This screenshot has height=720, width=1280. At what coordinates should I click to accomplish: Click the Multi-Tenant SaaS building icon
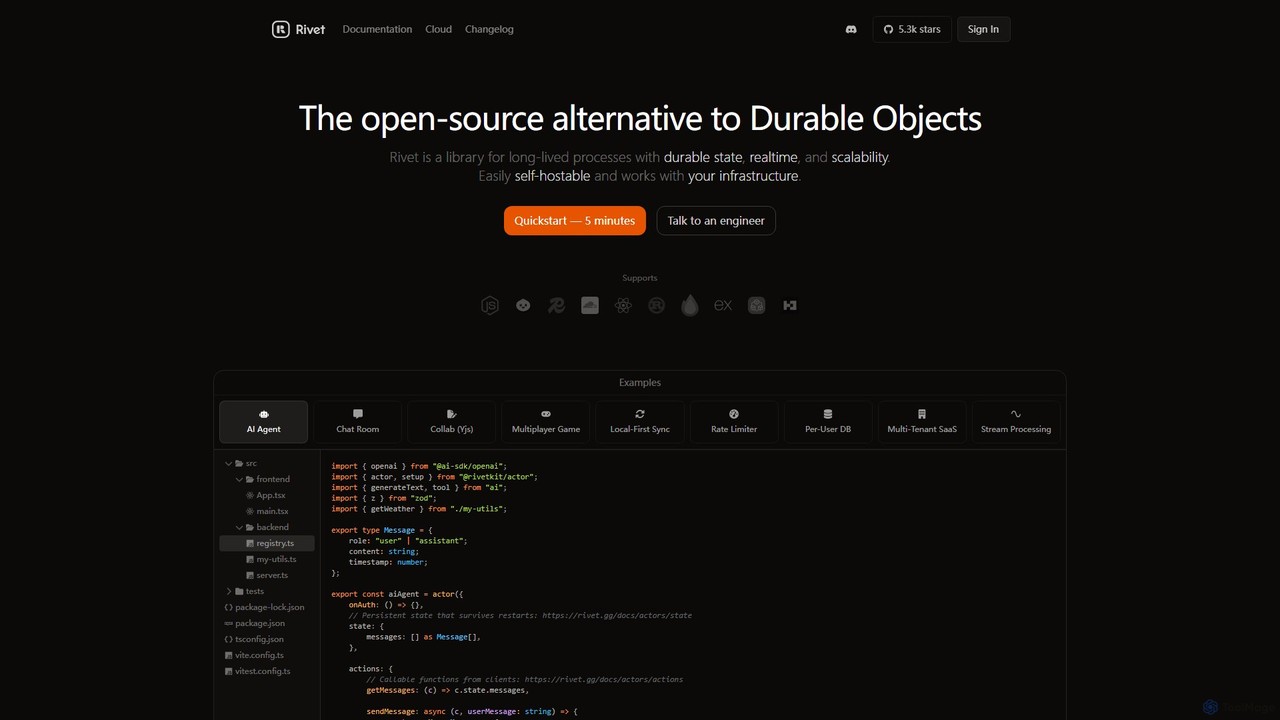point(922,413)
